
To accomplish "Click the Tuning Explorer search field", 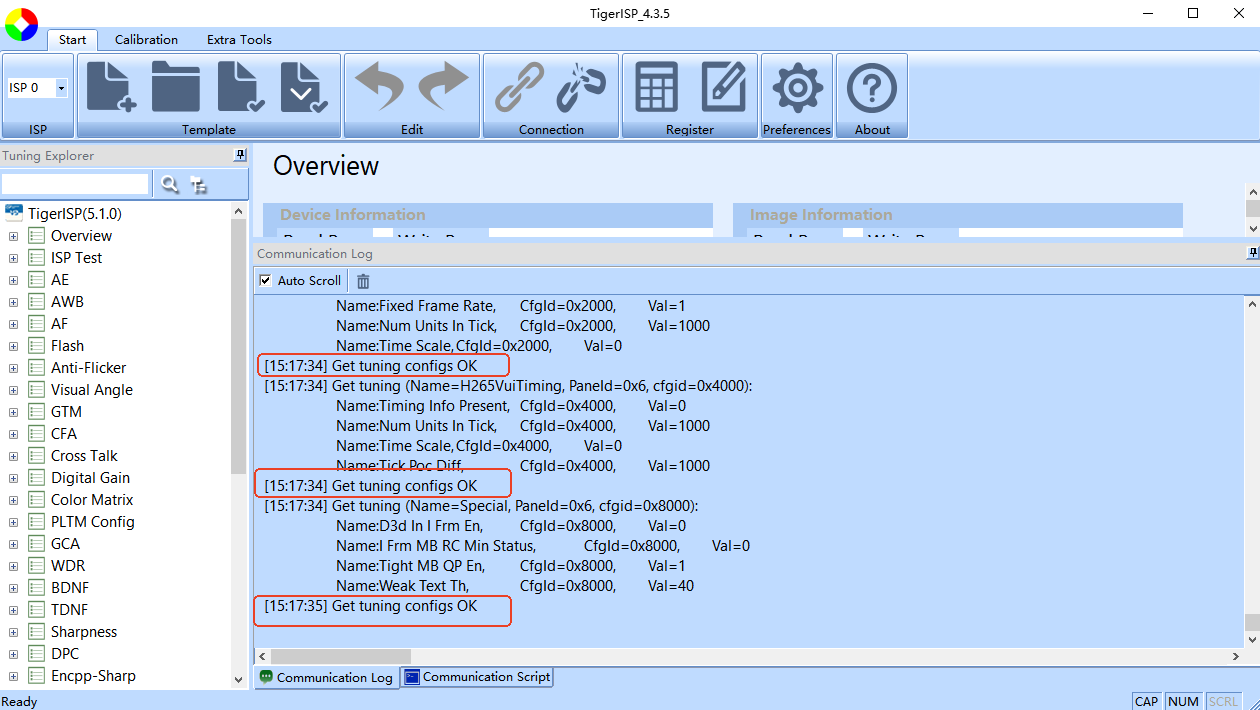I will [75, 184].
